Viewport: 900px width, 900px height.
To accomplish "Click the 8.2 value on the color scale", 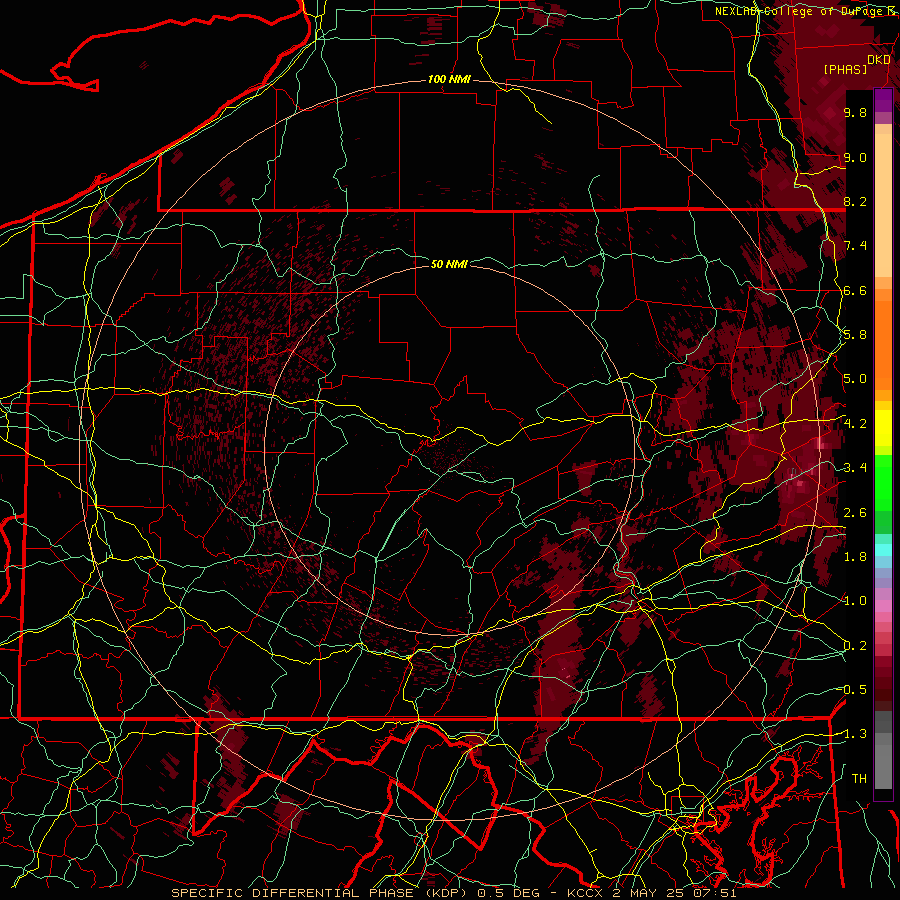I will 855,201.
